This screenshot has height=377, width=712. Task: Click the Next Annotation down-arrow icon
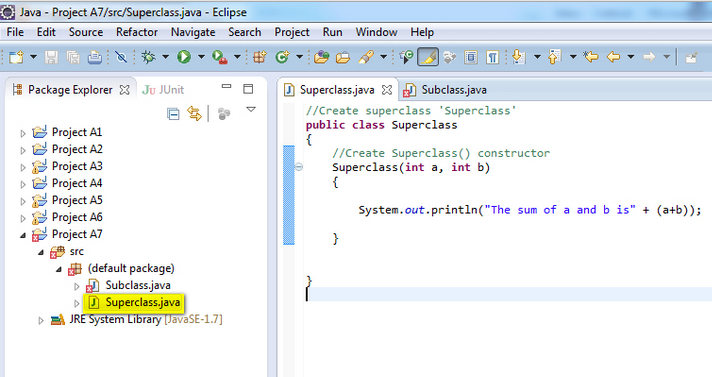coord(518,57)
